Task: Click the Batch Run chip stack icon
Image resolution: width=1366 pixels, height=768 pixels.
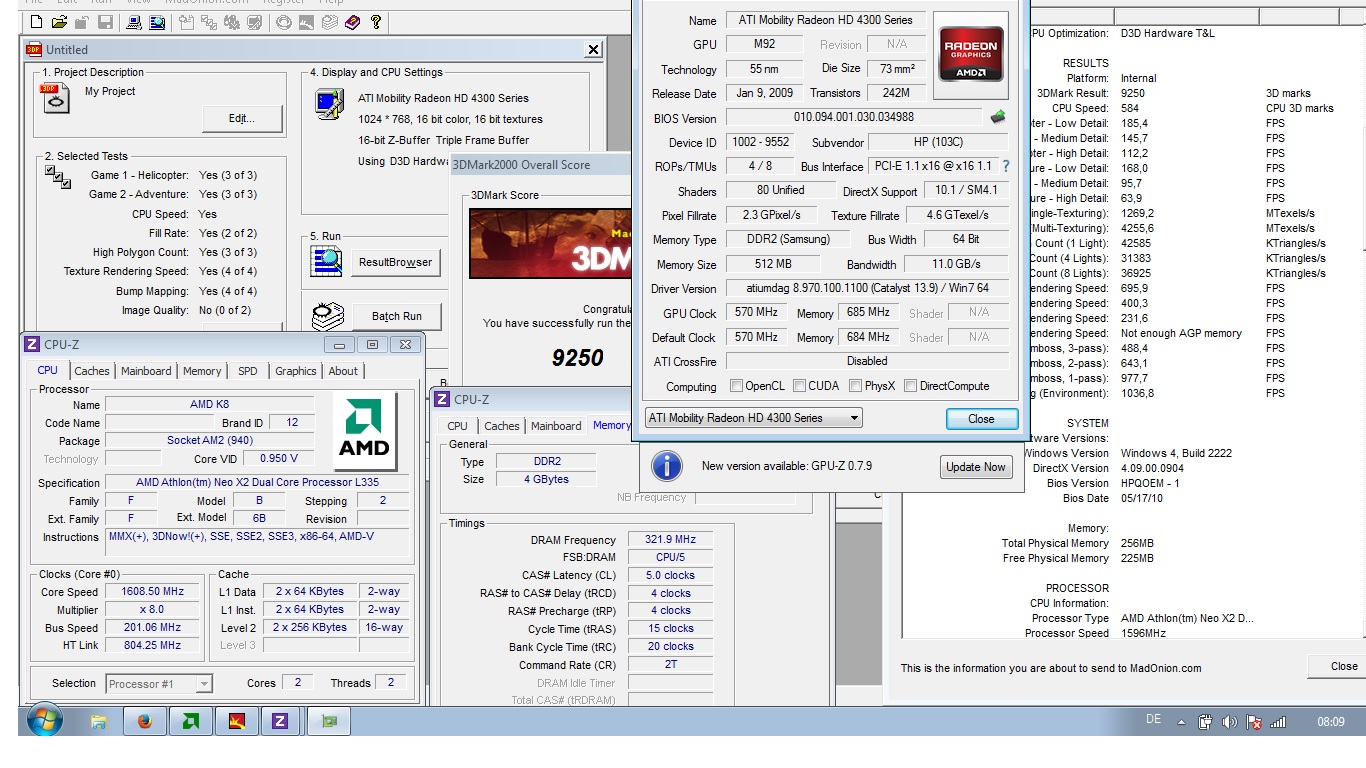Action: pyautogui.click(x=327, y=316)
